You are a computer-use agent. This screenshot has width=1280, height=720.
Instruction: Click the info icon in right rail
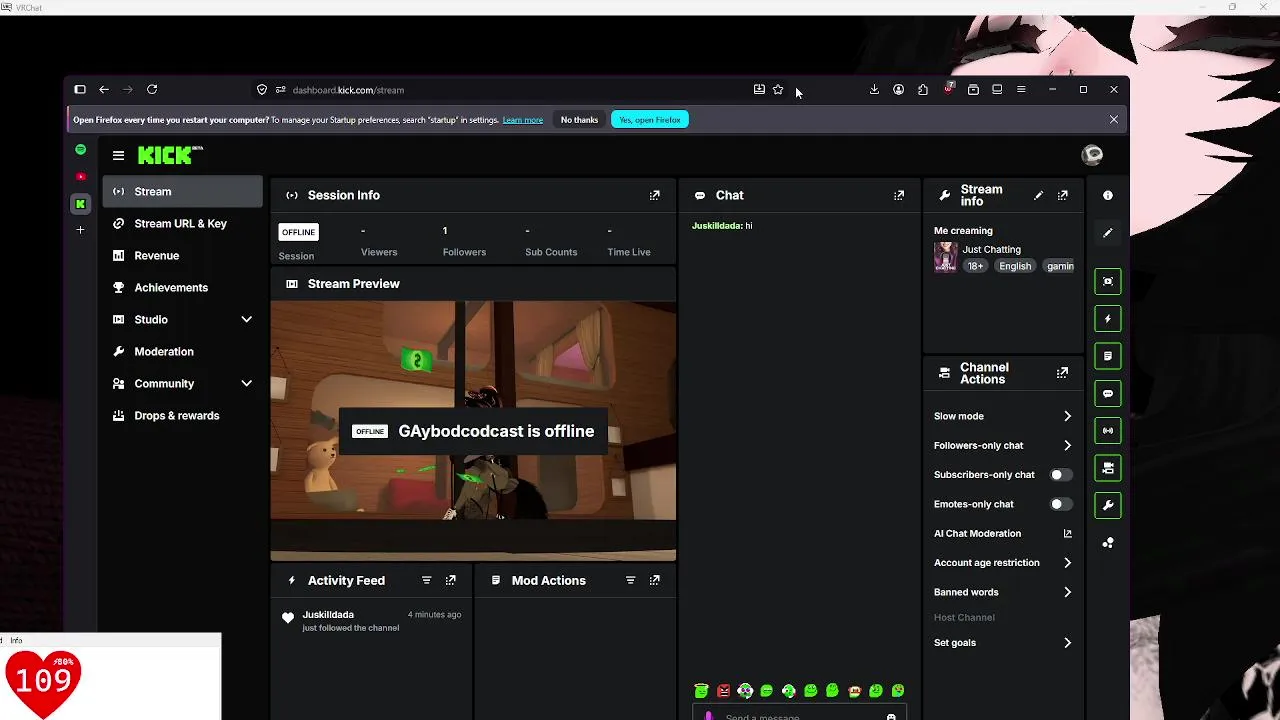pos(1107,195)
